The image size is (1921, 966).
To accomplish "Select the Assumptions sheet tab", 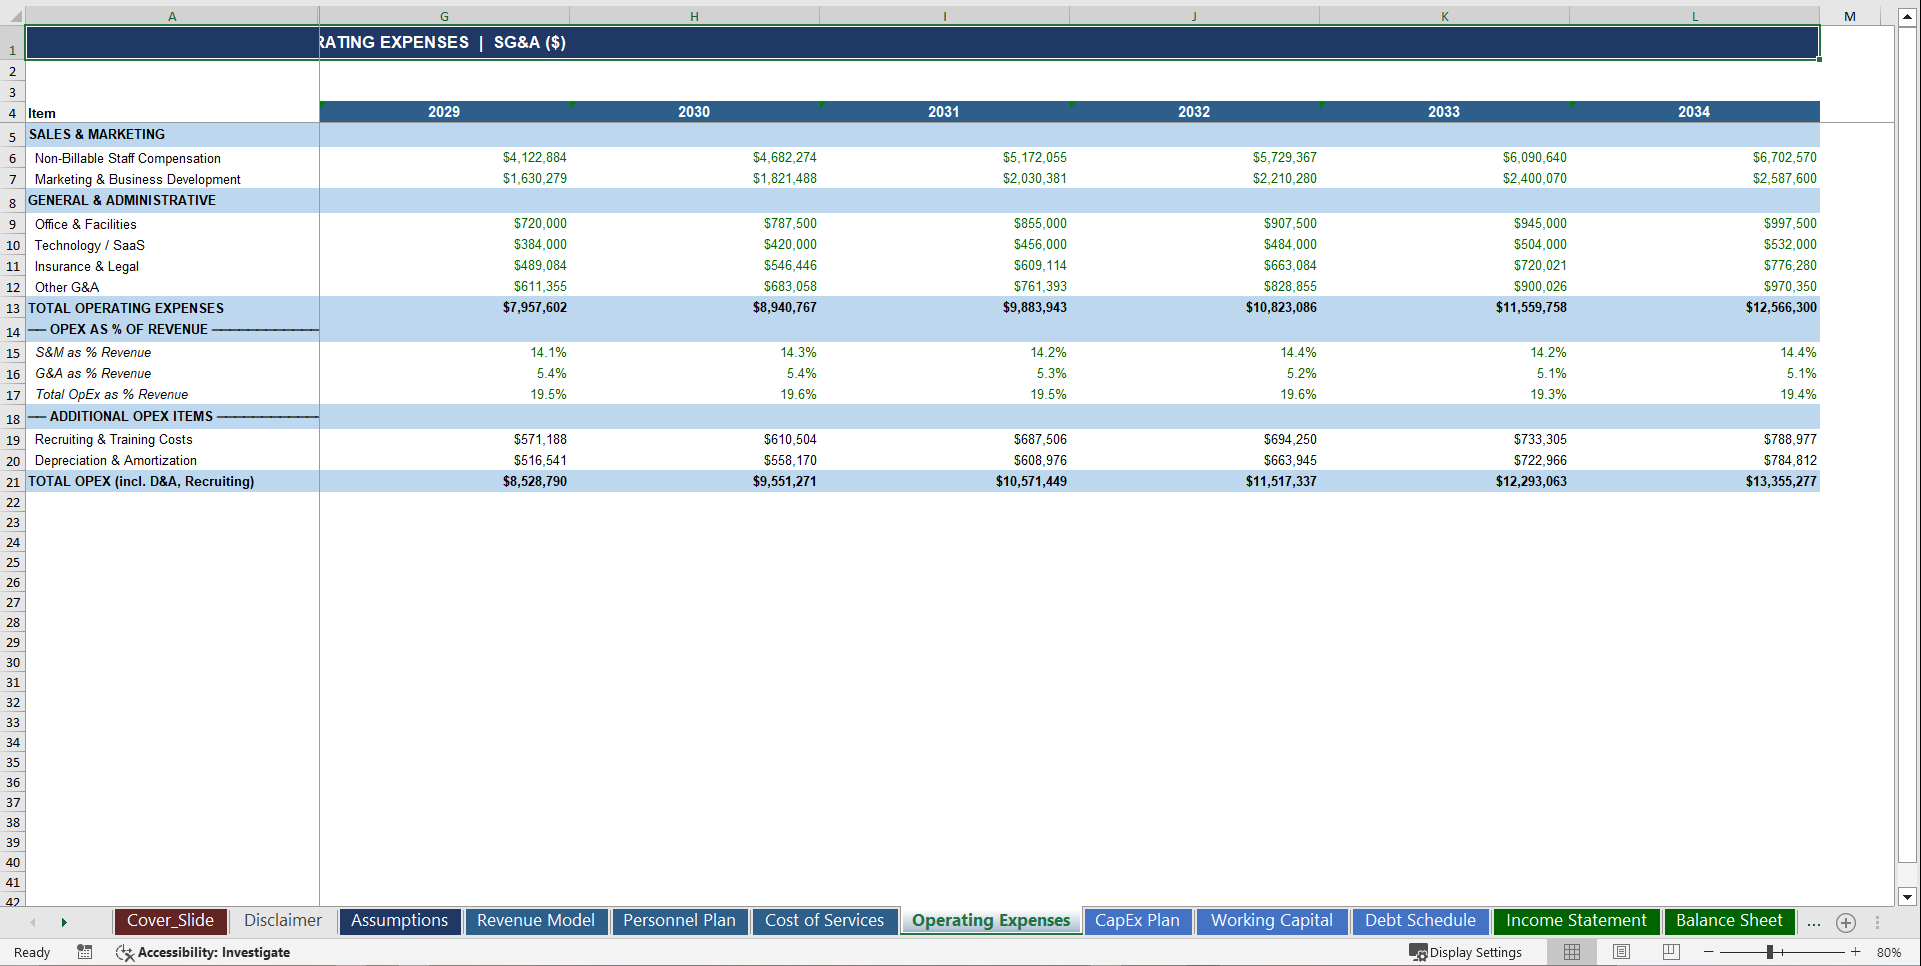I will tap(400, 921).
